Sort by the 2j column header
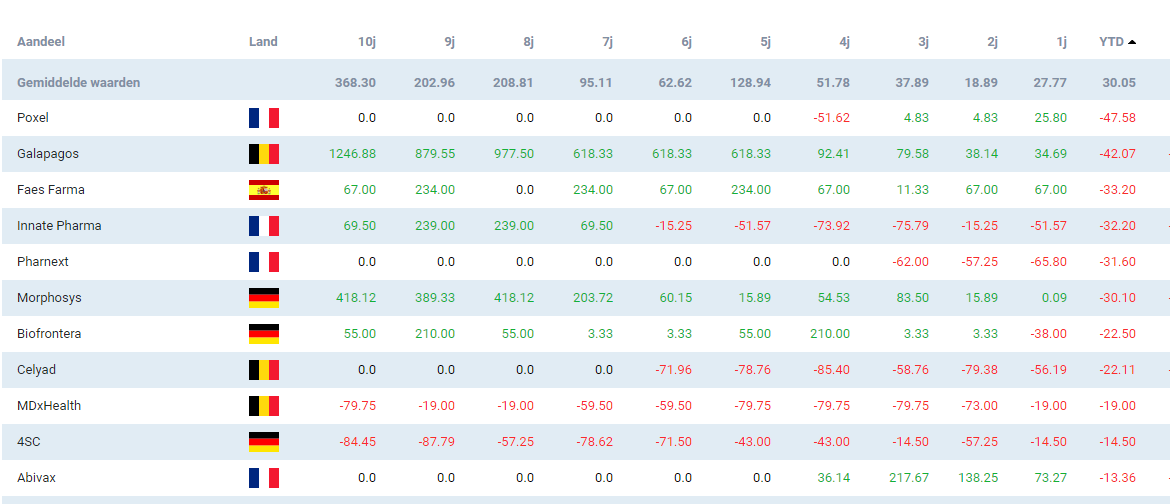The height and width of the screenshot is (504, 1170). point(992,42)
